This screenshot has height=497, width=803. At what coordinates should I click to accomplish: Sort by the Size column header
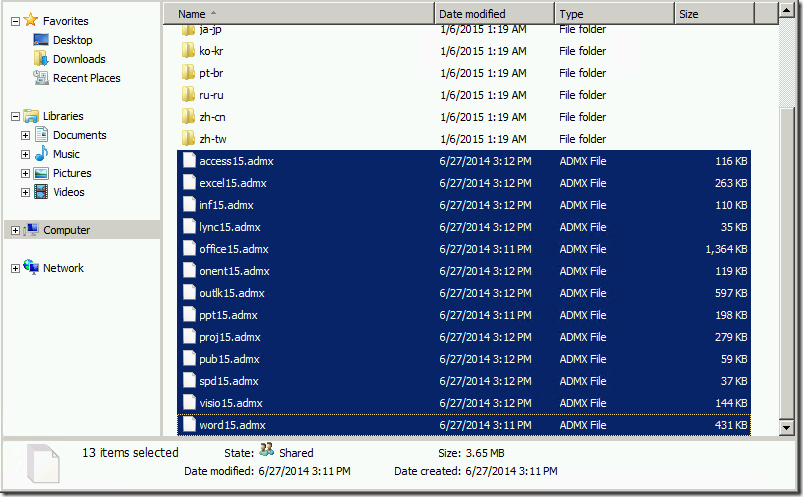714,14
